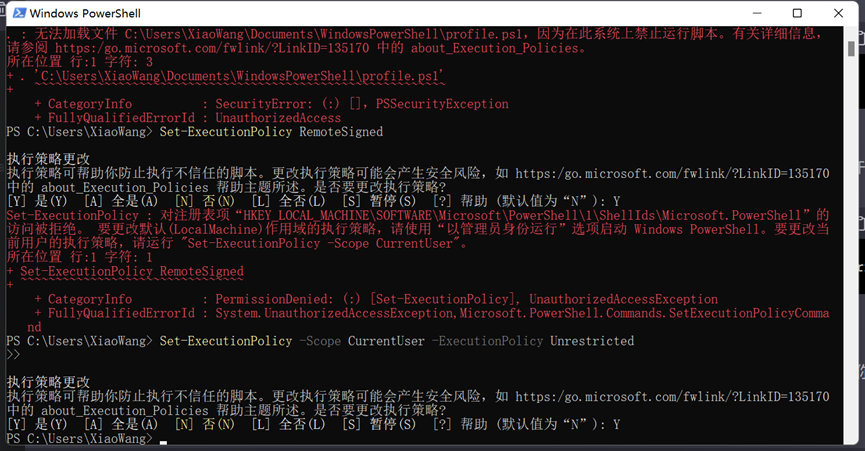The height and width of the screenshot is (451, 865).
Task: Click the '所在位置 行:1 字符: 1' line
Action: [x=79, y=257]
